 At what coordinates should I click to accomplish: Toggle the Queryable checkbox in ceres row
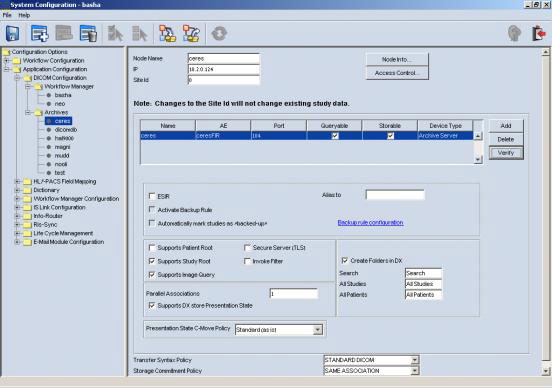tap(335, 136)
